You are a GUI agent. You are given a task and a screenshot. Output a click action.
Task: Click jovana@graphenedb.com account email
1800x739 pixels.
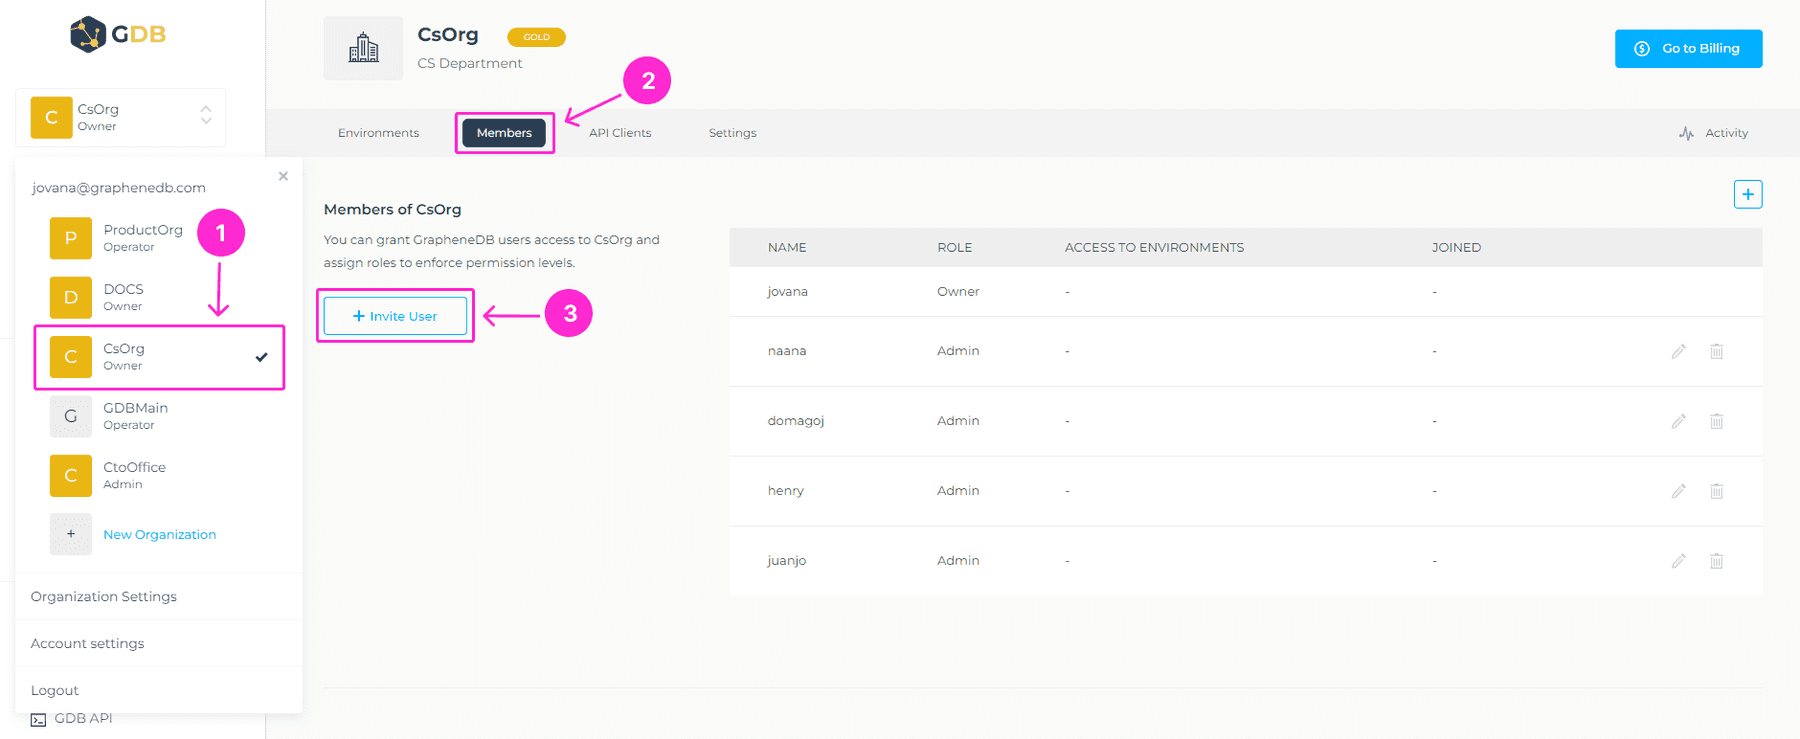pos(119,188)
